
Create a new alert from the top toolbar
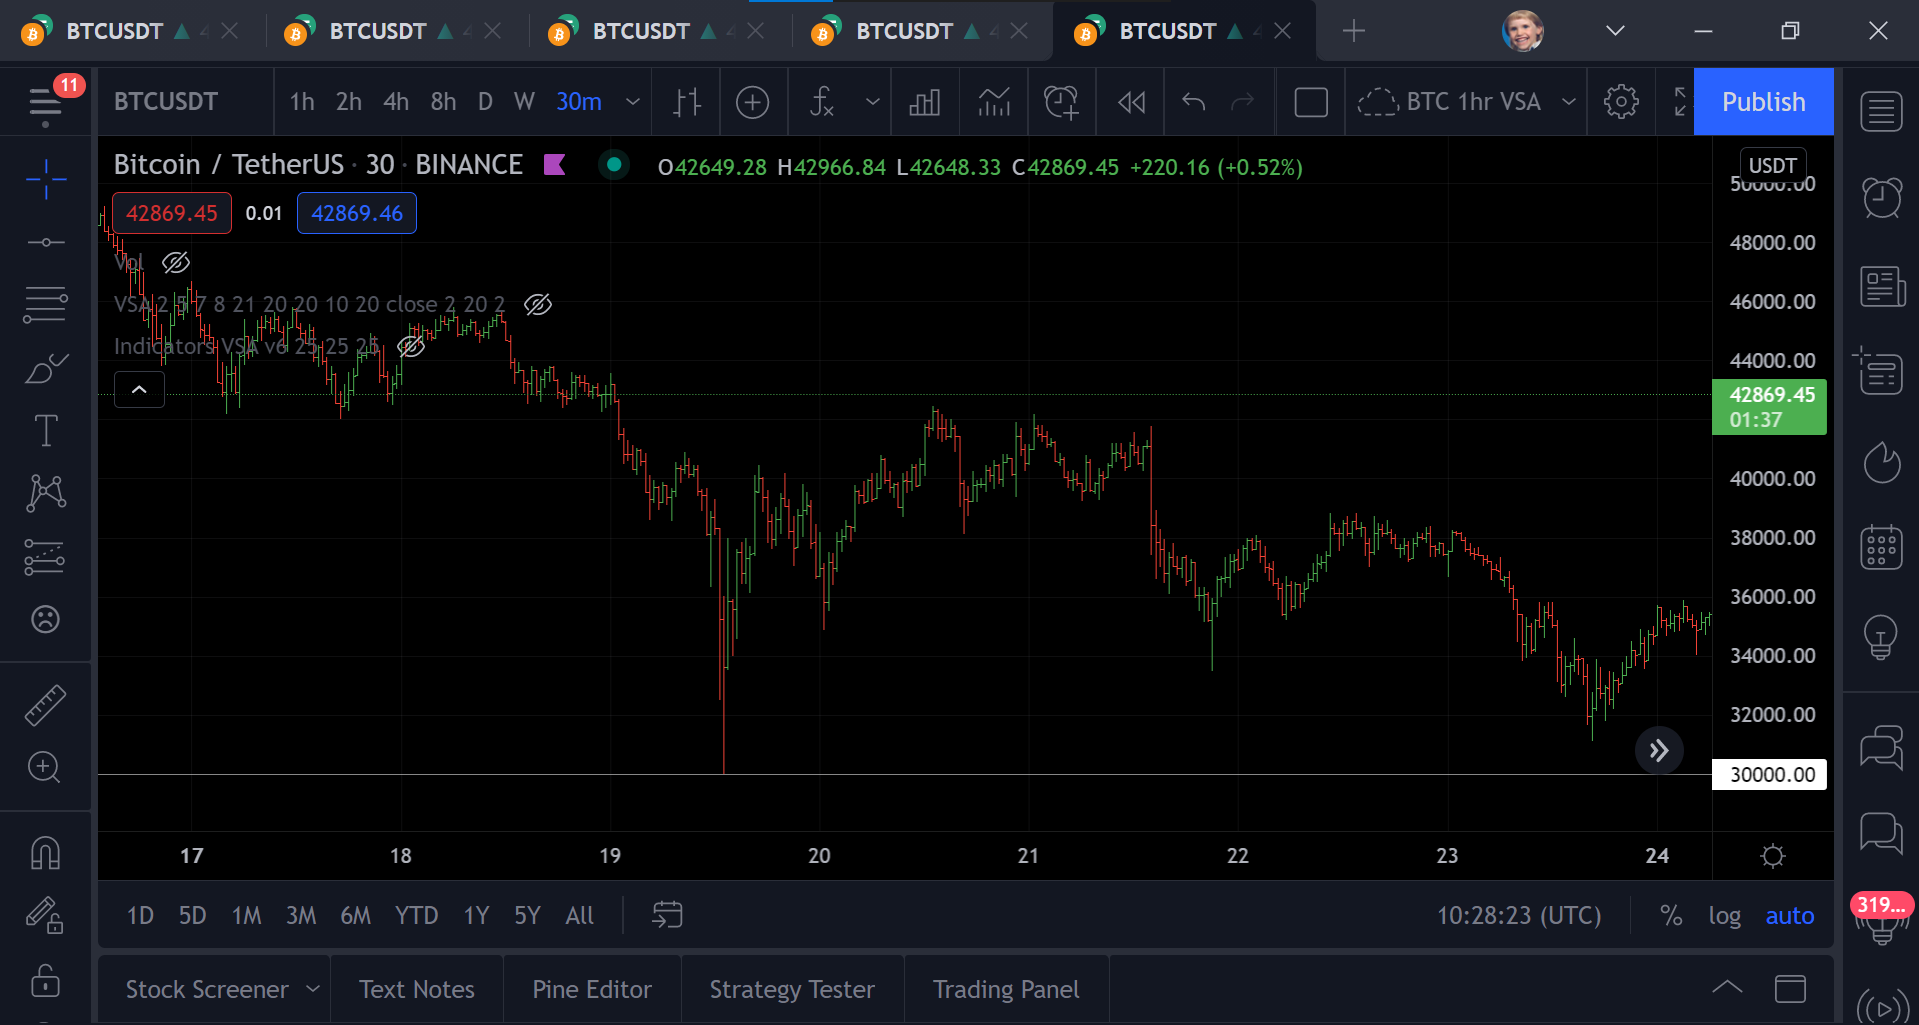1062,102
